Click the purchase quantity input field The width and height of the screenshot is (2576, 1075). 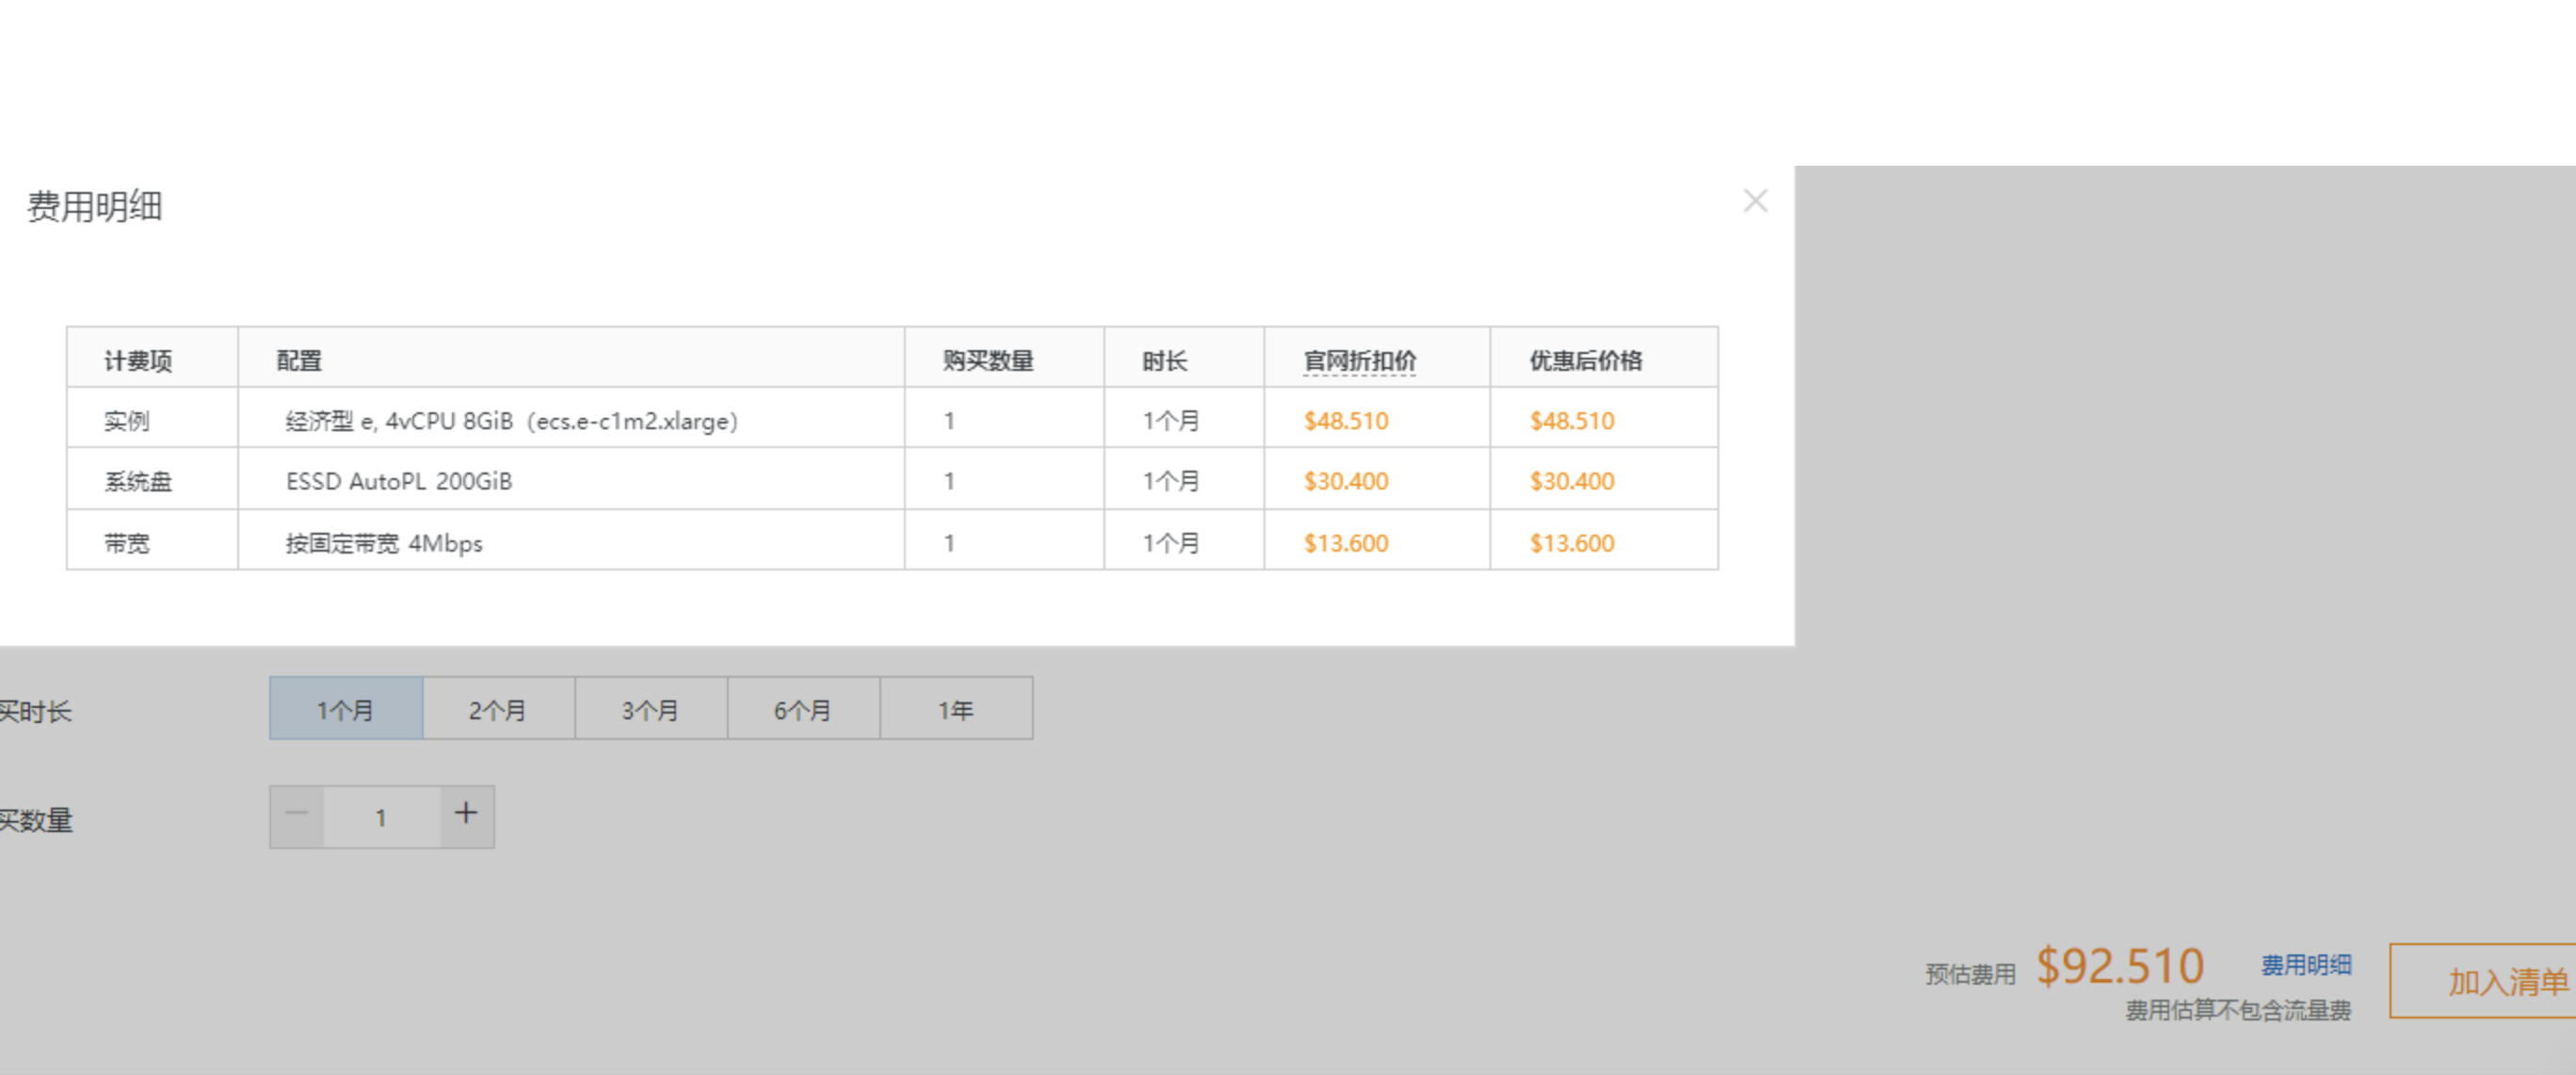[x=381, y=817]
